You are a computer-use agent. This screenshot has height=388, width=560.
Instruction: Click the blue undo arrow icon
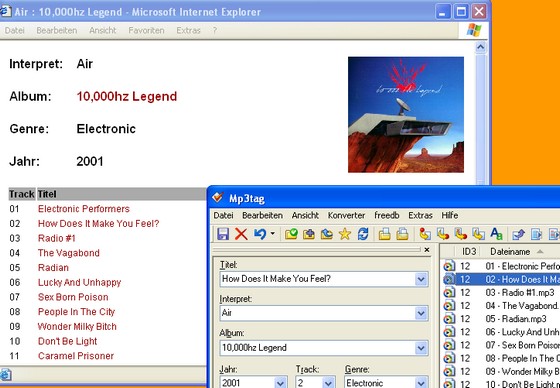[x=260, y=234]
